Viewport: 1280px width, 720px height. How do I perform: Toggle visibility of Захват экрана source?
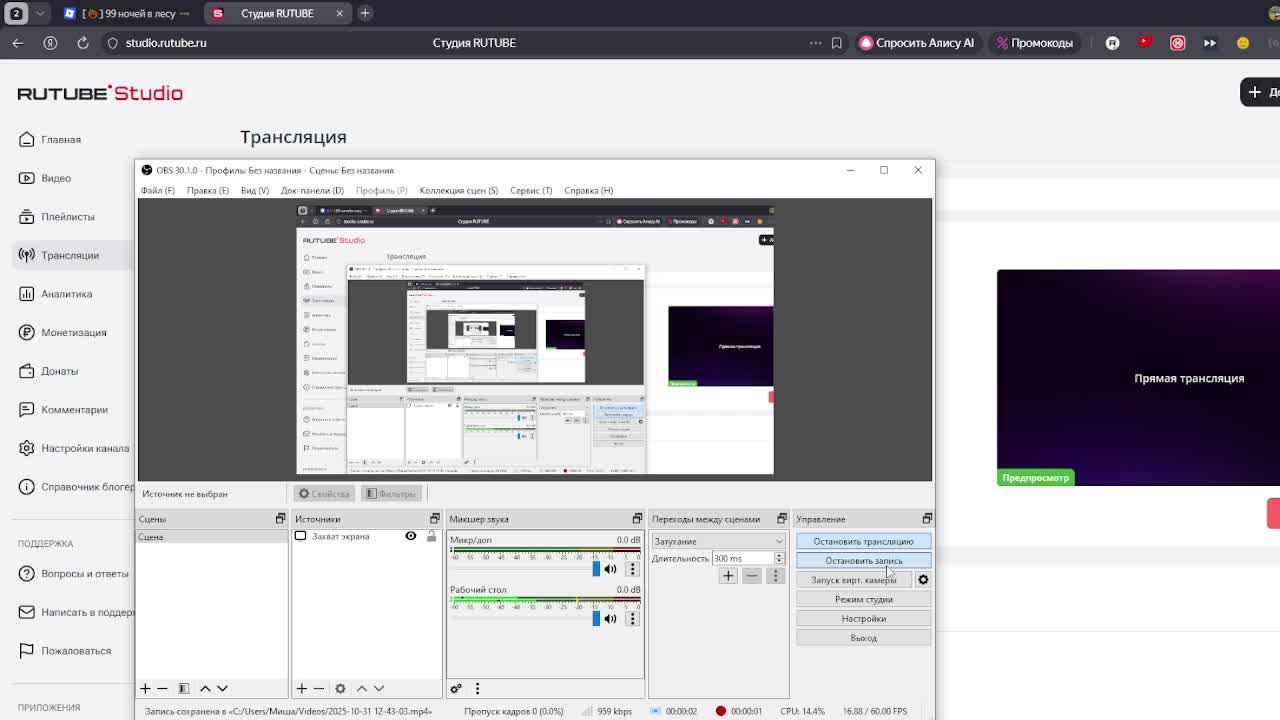(x=411, y=536)
